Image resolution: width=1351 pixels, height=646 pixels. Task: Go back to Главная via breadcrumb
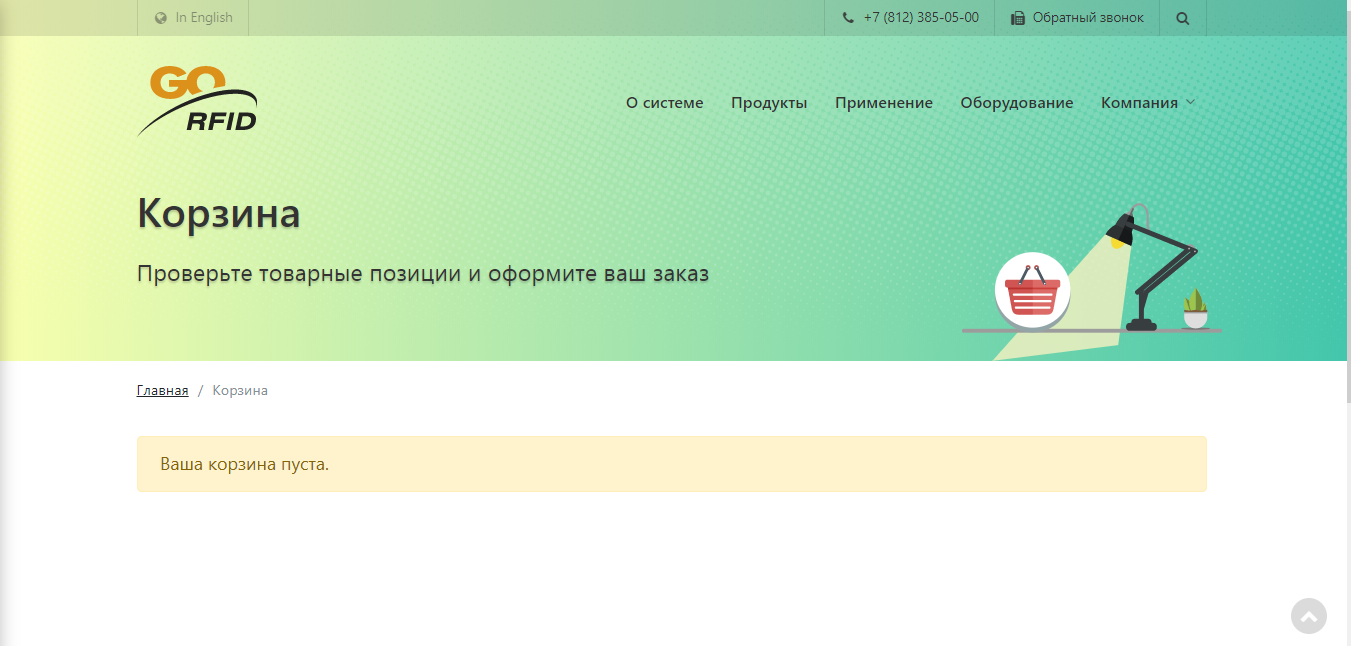pos(161,390)
